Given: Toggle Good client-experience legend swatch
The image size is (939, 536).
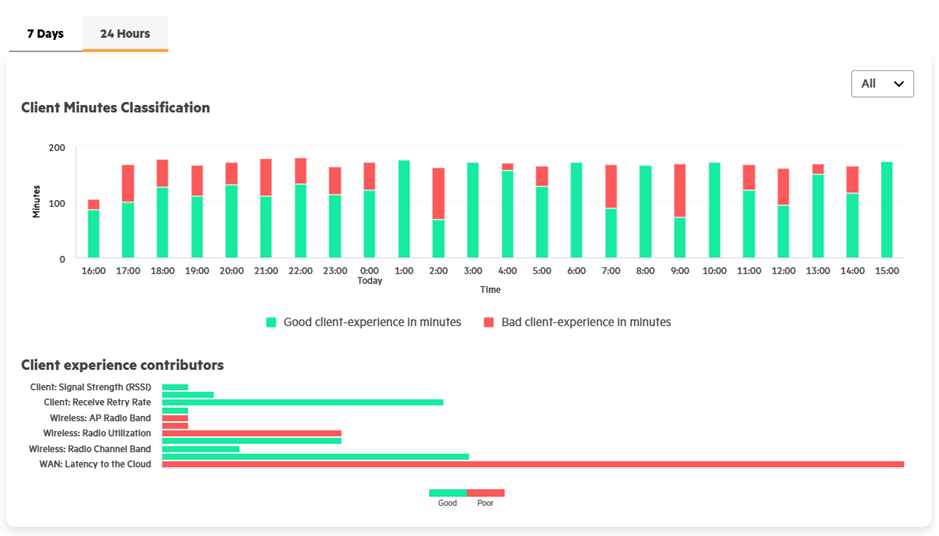Looking at the screenshot, I should 271,322.
